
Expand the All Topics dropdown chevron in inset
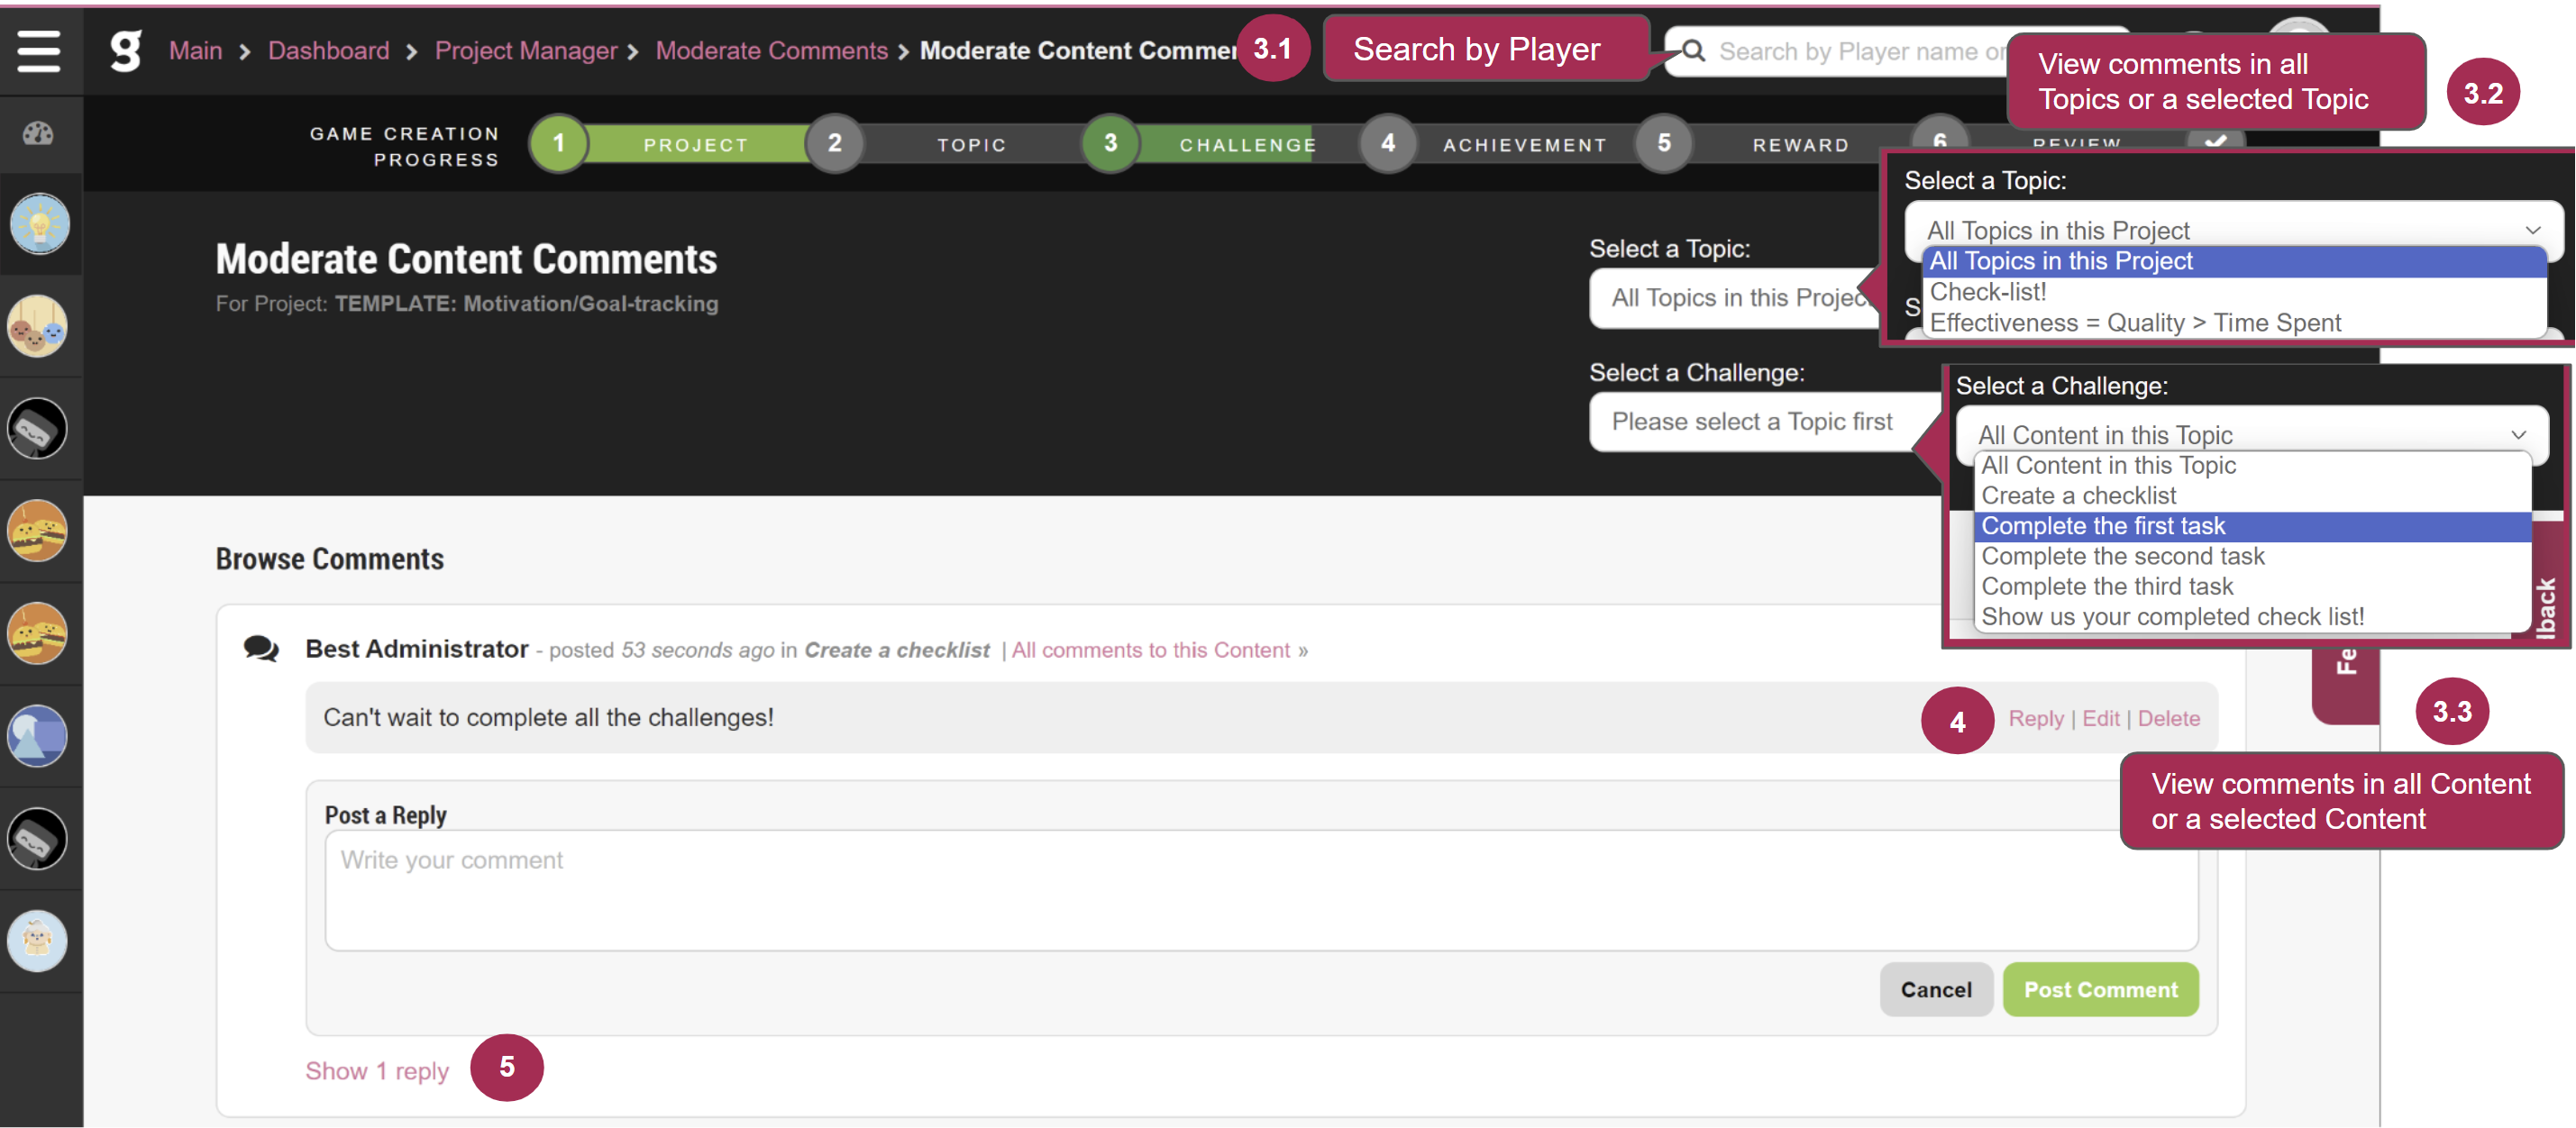pyautogui.click(x=2533, y=231)
